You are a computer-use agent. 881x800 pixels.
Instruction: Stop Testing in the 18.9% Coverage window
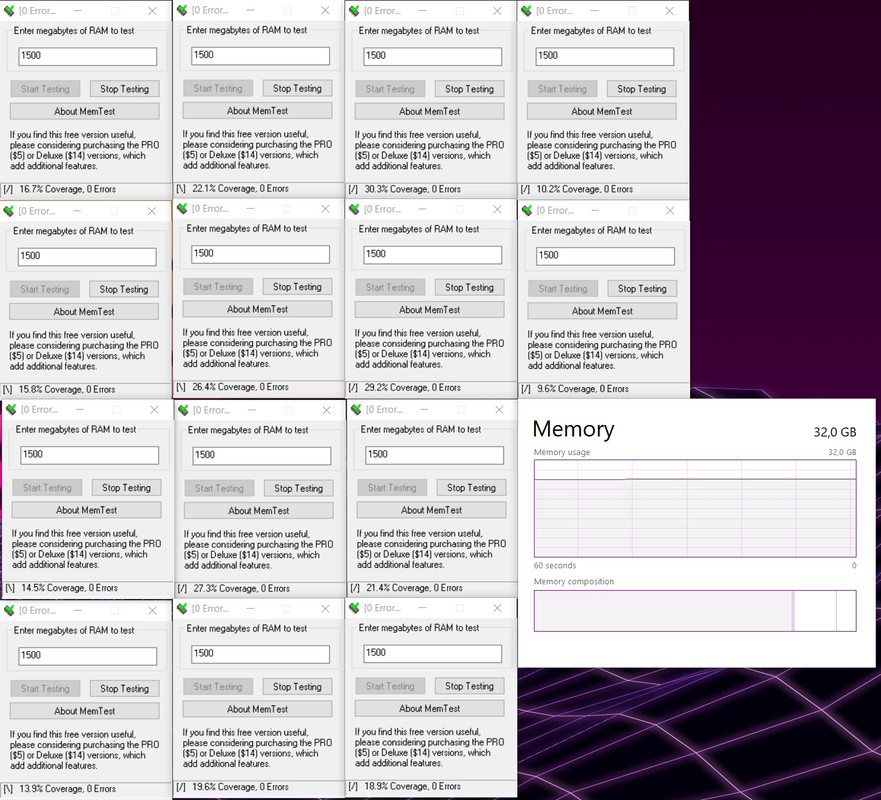[469, 686]
